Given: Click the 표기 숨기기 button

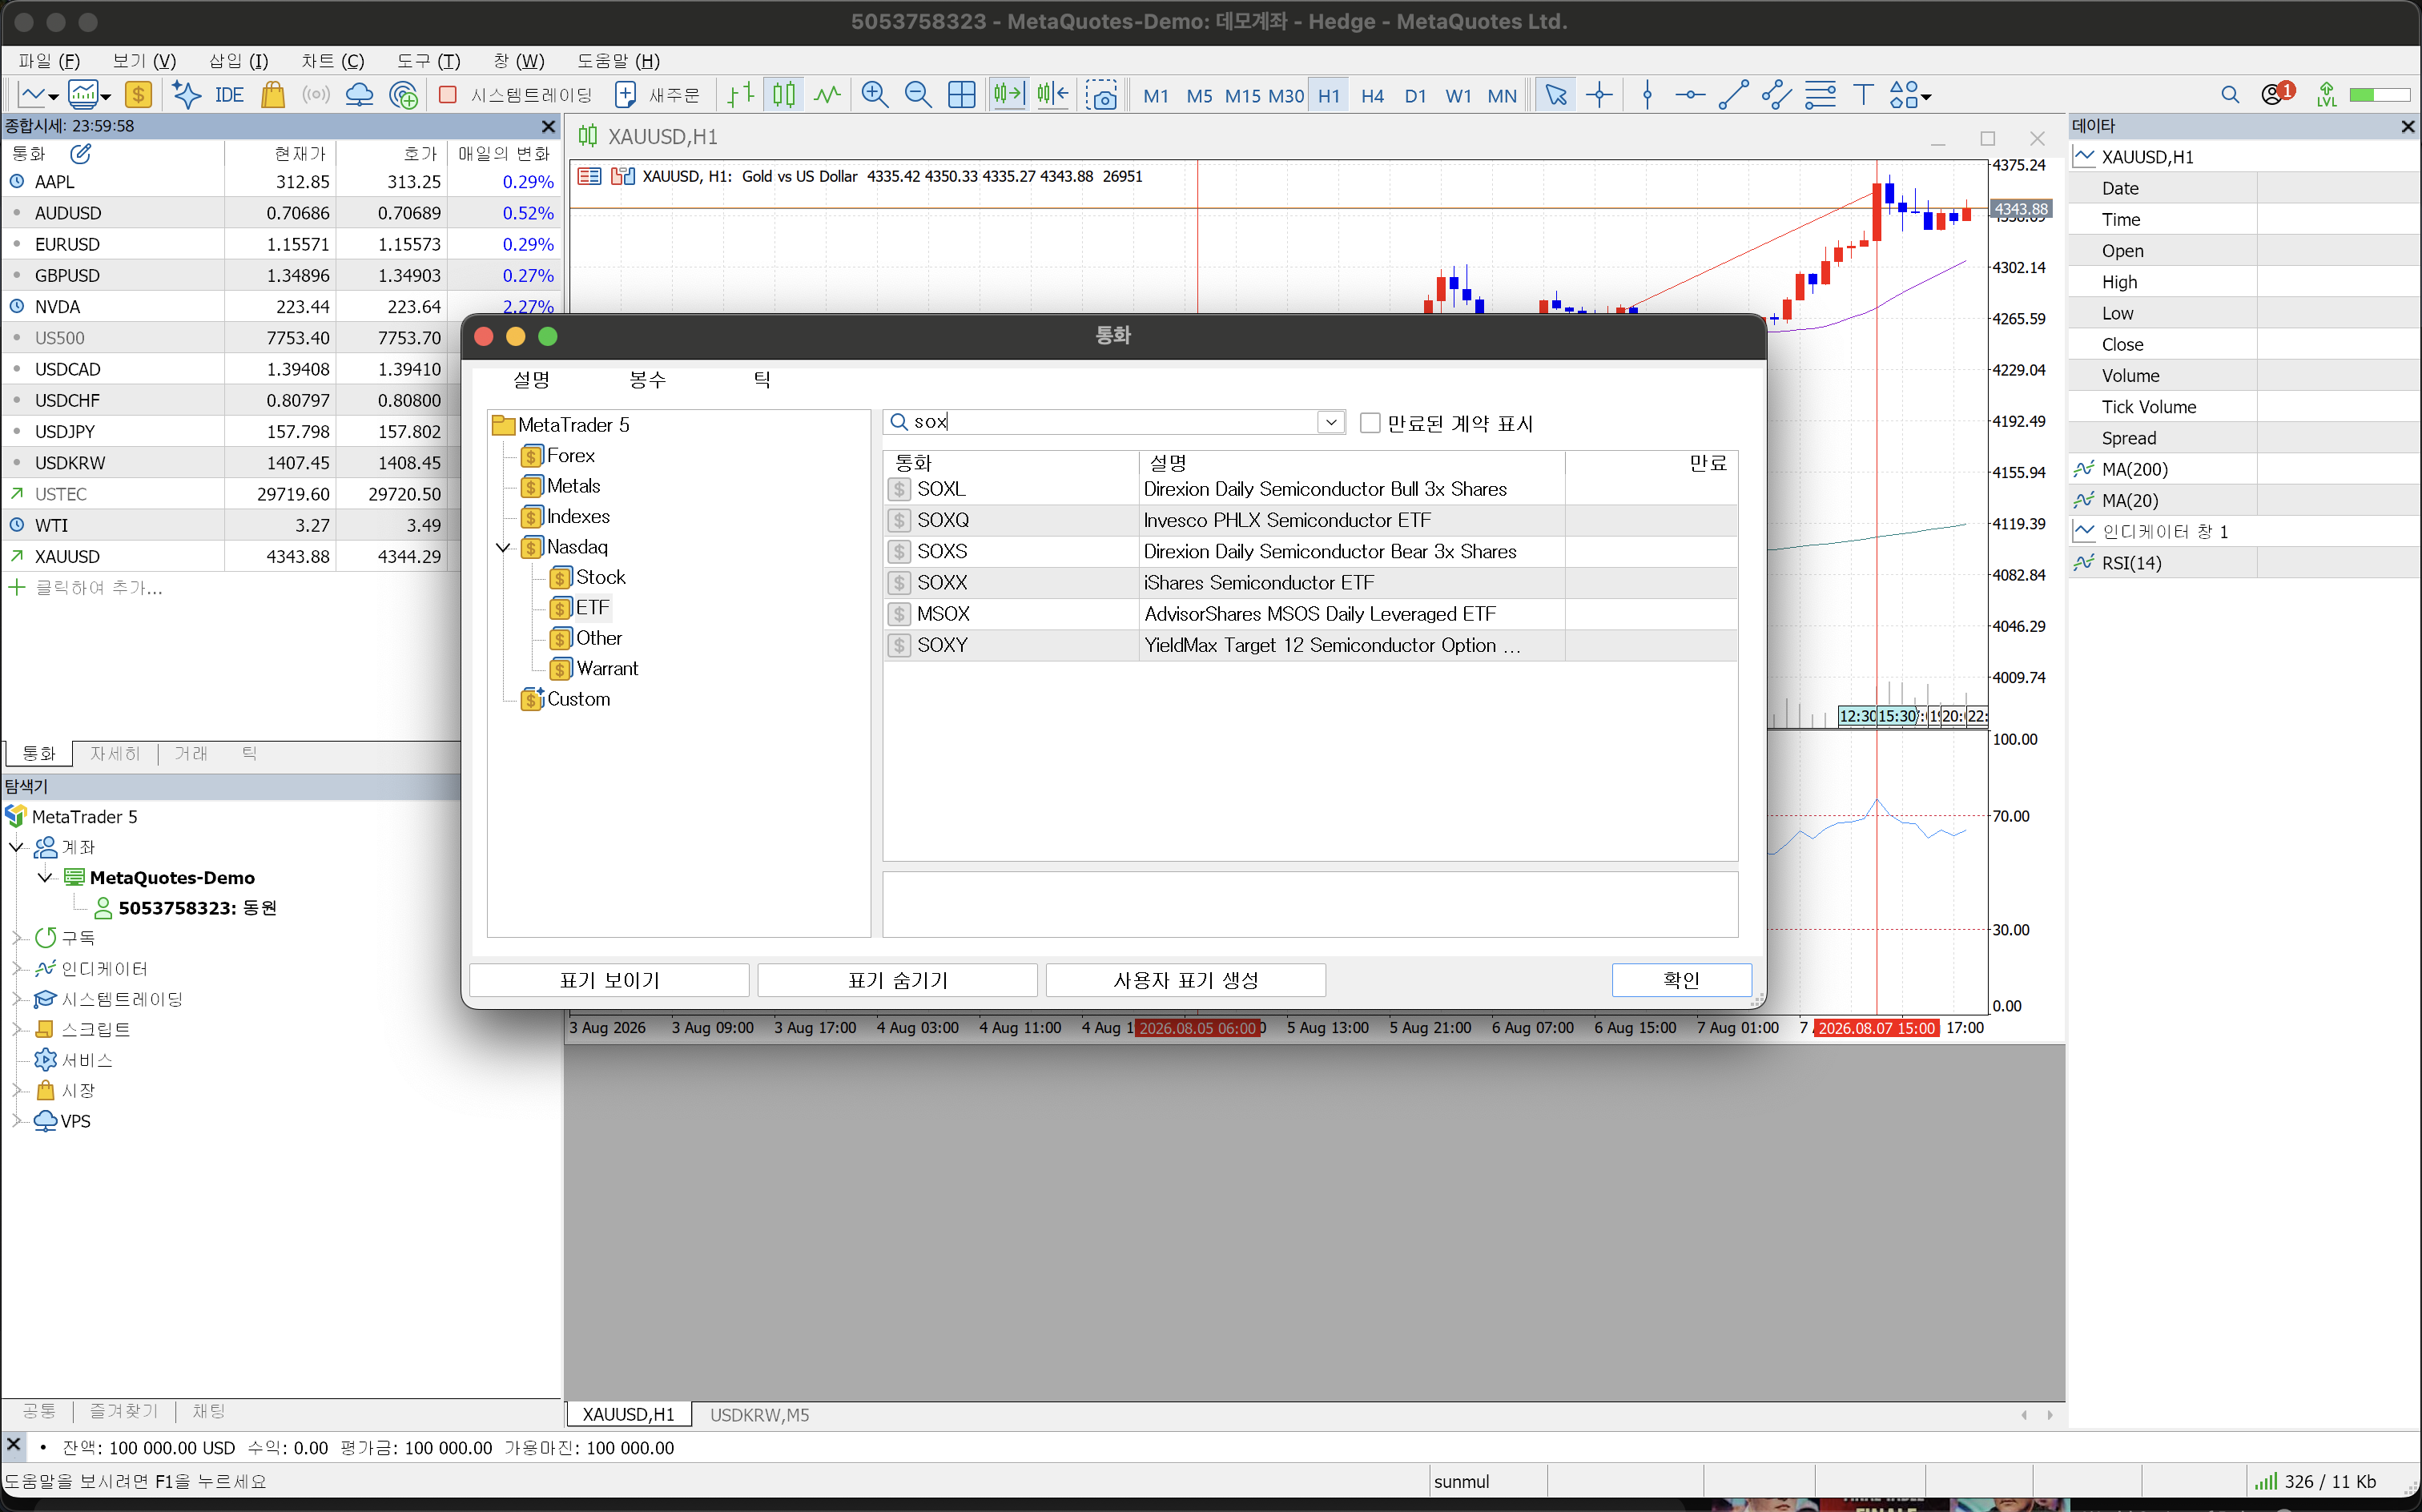Looking at the screenshot, I should pos(897,980).
